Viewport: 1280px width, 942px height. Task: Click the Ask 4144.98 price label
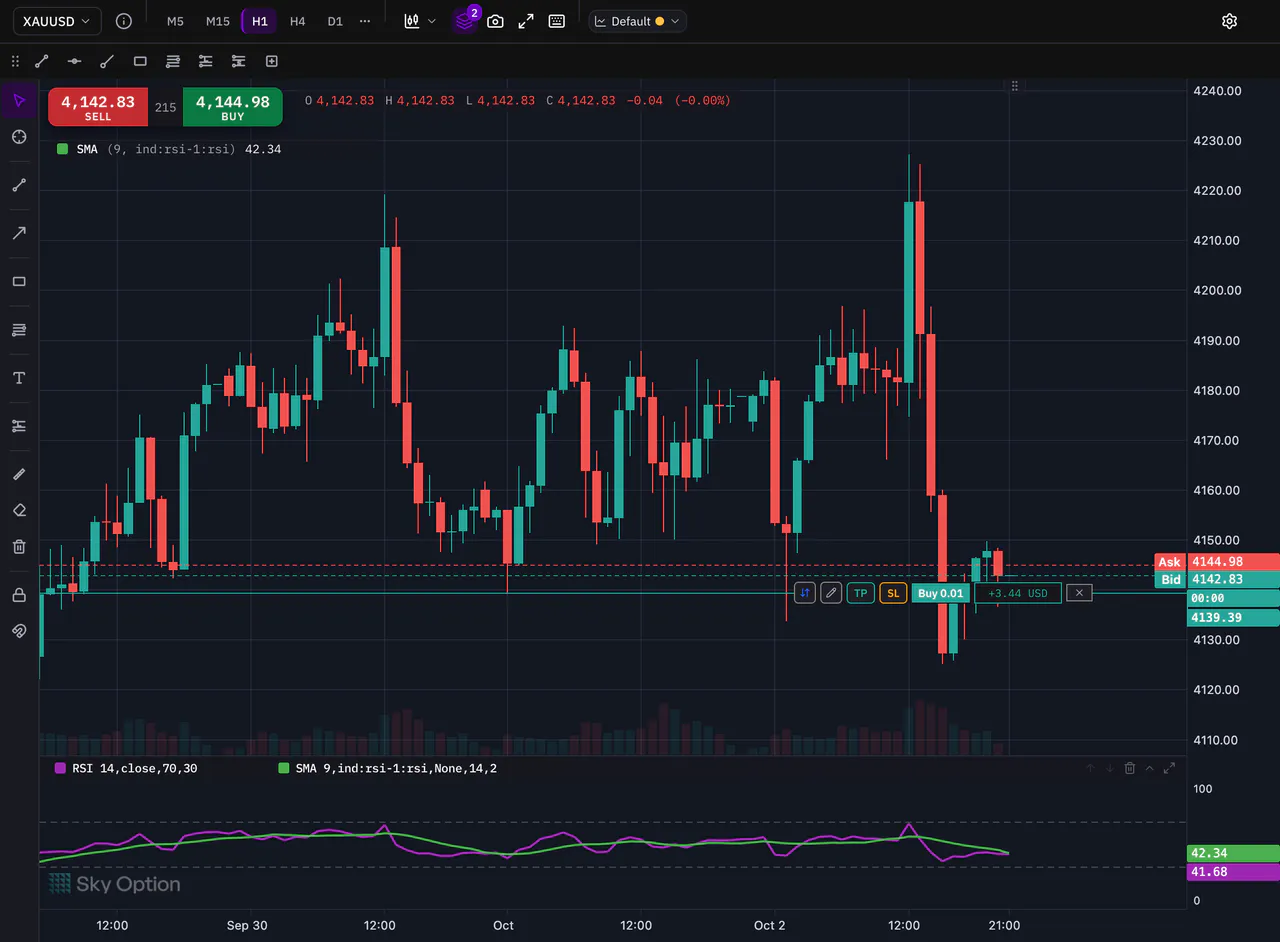click(x=1217, y=562)
